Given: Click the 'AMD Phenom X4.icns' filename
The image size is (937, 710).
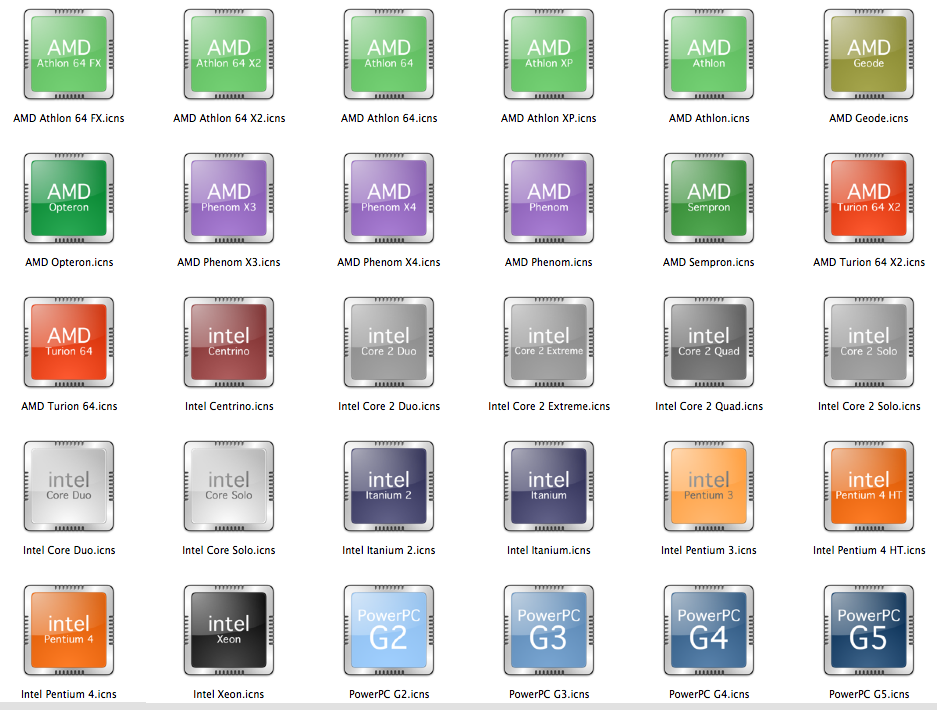Looking at the screenshot, I should click(x=389, y=262).
